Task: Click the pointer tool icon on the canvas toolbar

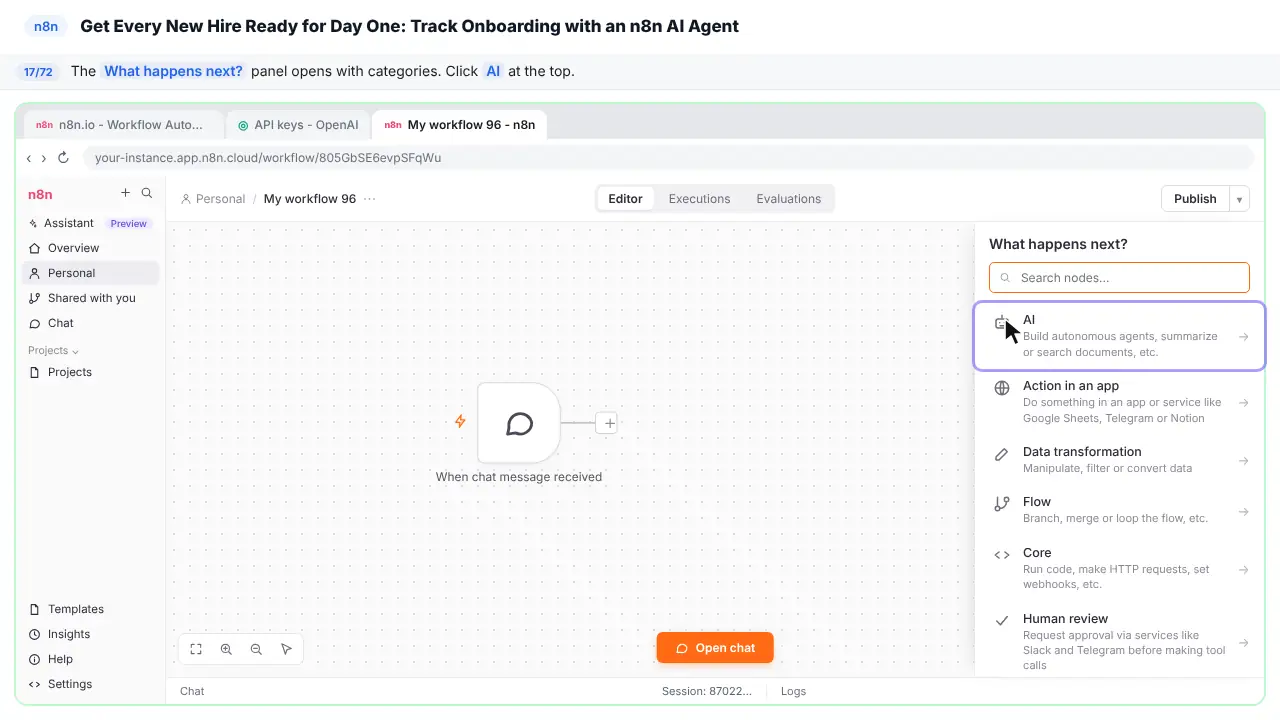Action: point(286,649)
